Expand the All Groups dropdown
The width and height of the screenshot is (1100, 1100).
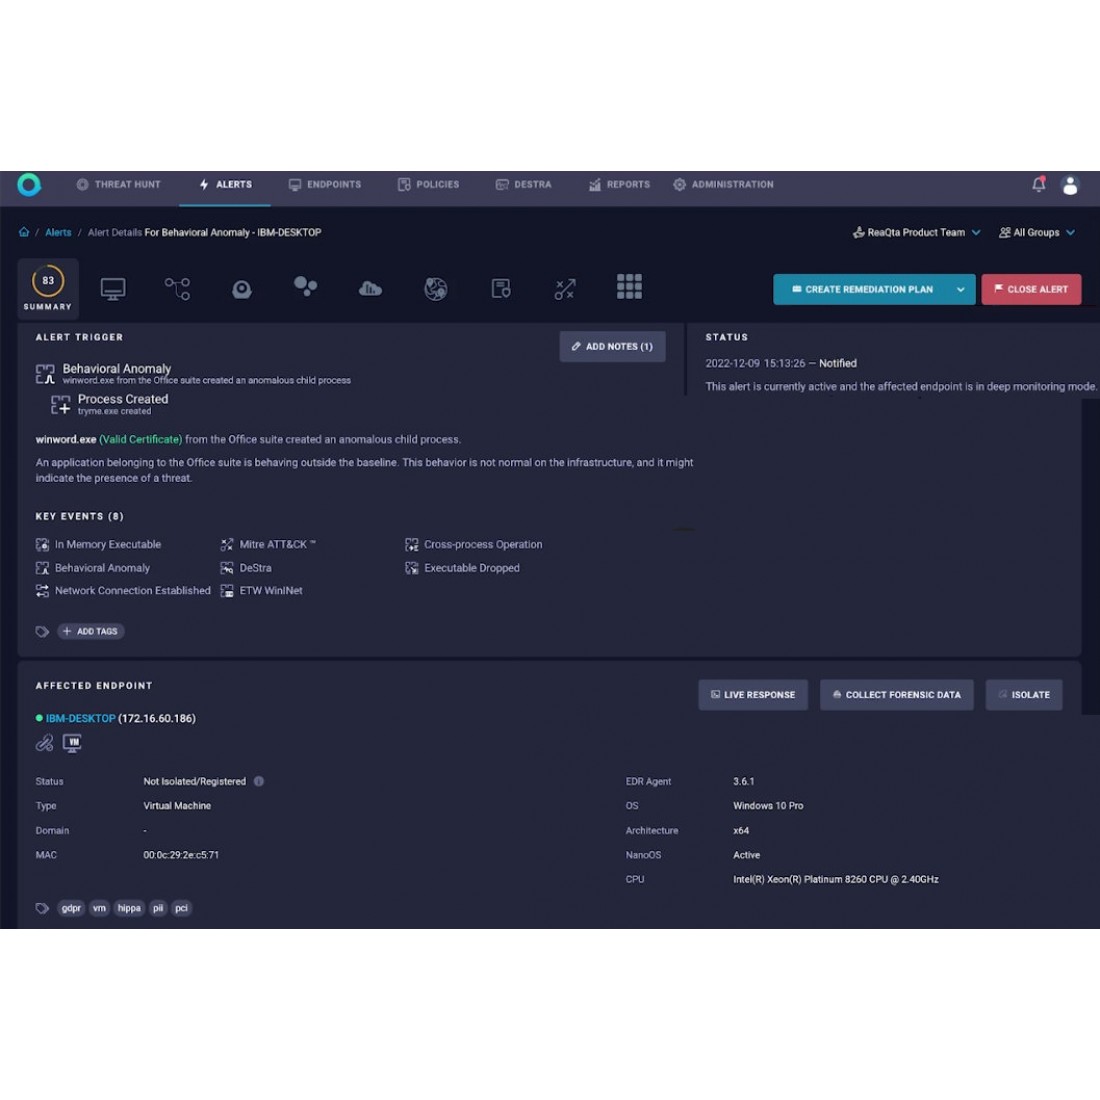click(1037, 232)
